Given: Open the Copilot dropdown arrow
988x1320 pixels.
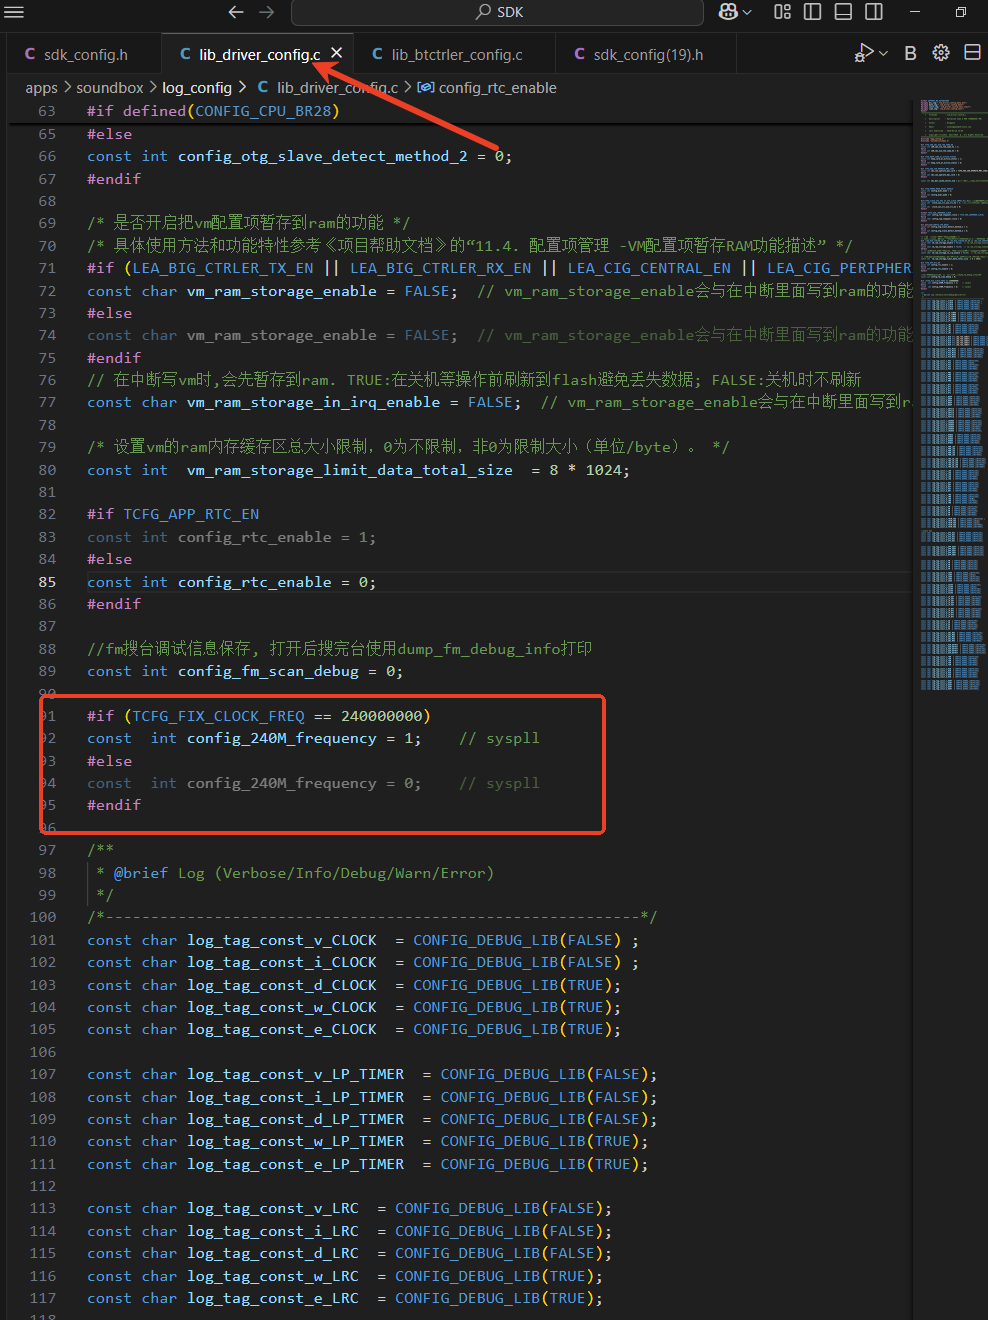Looking at the screenshot, I should [748, 12].
